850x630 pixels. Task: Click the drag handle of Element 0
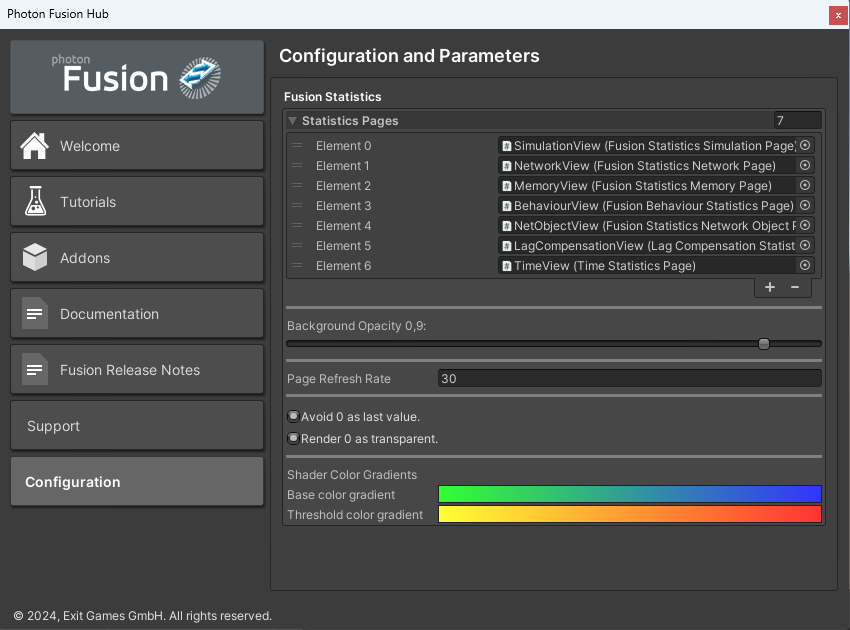(x=297, y=145)
